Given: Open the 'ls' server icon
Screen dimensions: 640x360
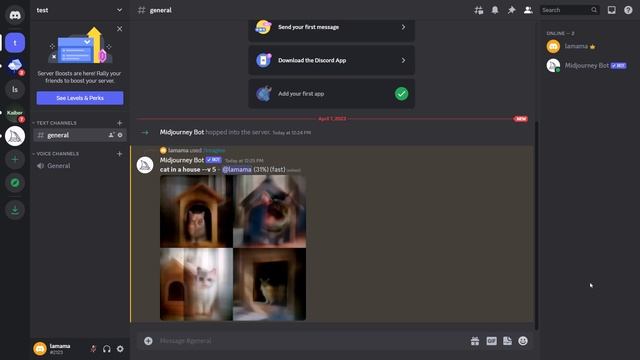Looking at the screenshot, I should (15, 89).
